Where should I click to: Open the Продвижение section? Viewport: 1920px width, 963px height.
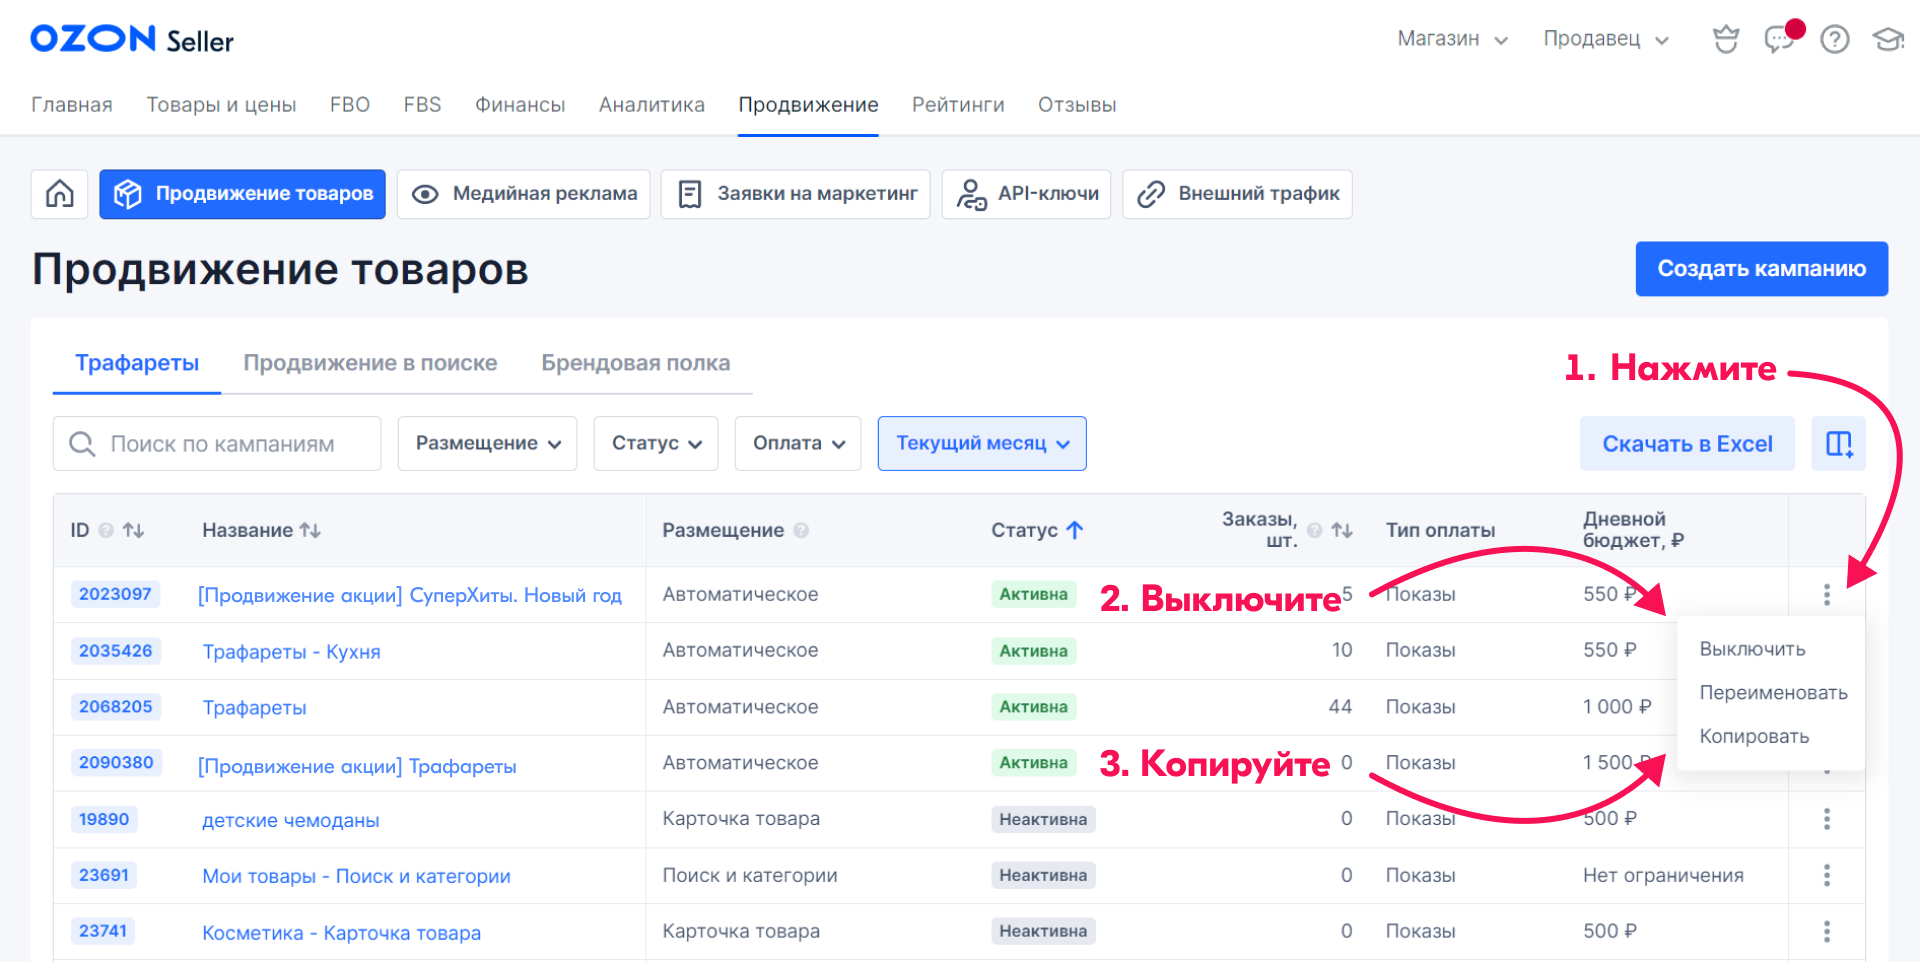(808, 105)
